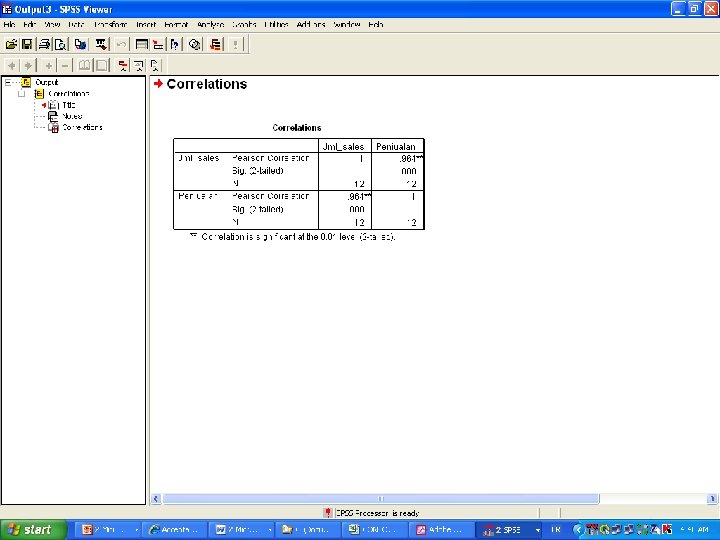This screenshot has width=720, height=540.
Task: Click the horizontal scrollbar left arrow
Action: click(156, 499)
